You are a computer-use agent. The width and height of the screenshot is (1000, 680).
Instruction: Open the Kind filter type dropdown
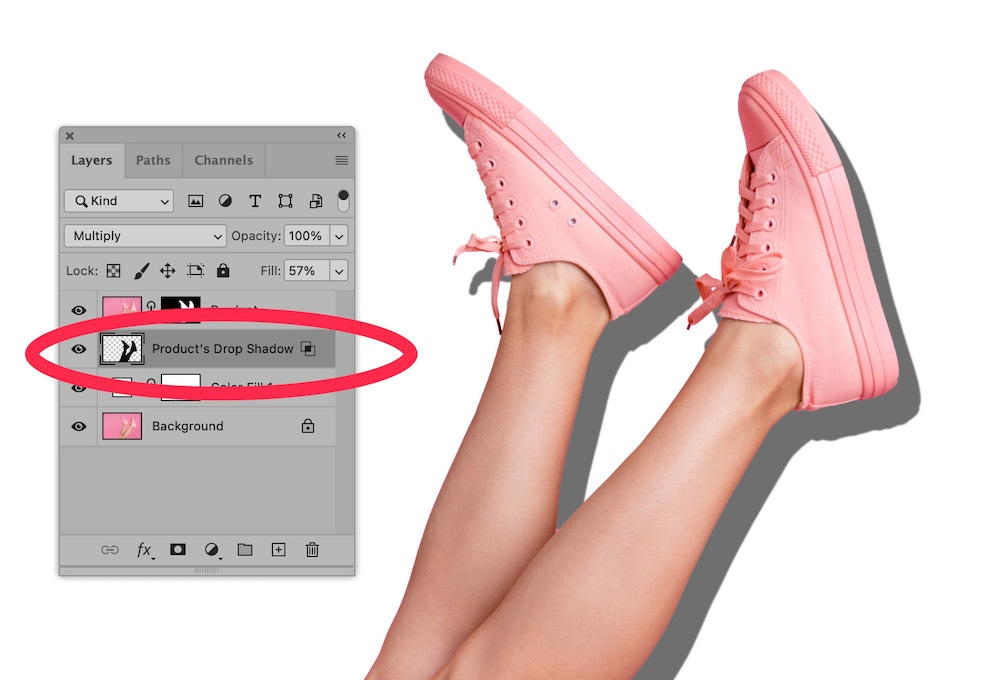coord(118,201)
